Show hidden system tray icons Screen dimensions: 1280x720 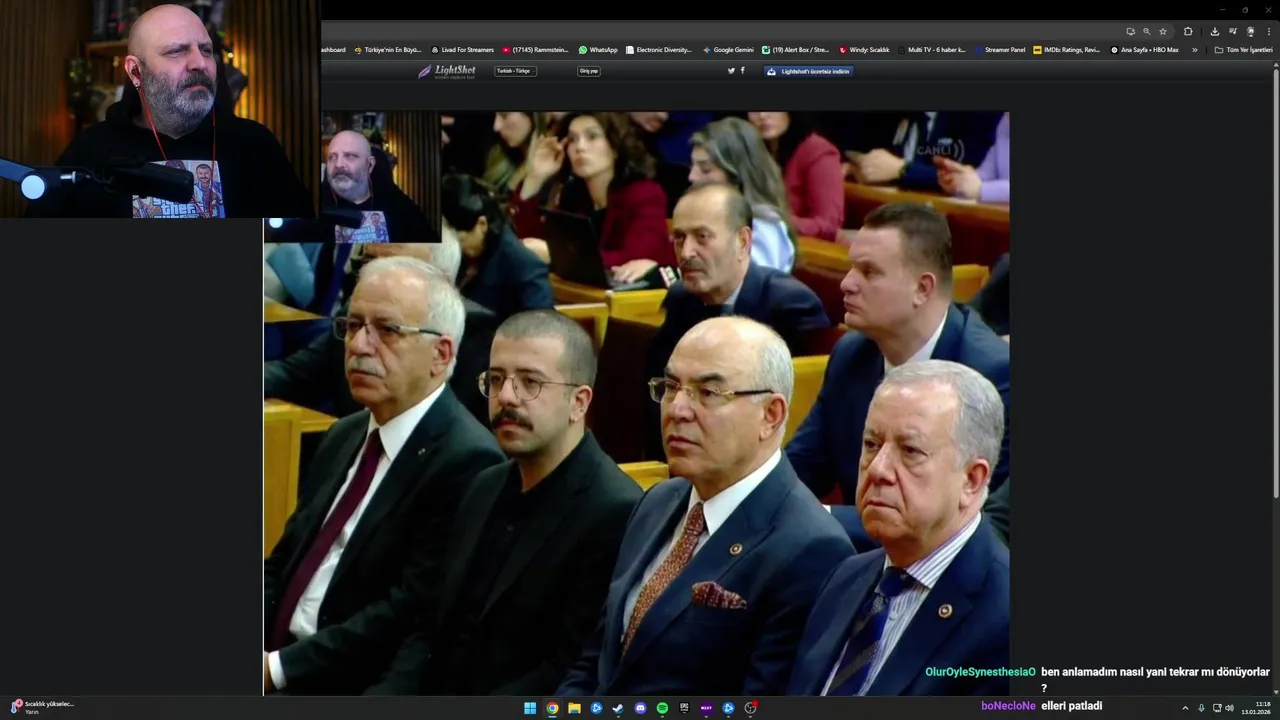tap(1185, 708)
